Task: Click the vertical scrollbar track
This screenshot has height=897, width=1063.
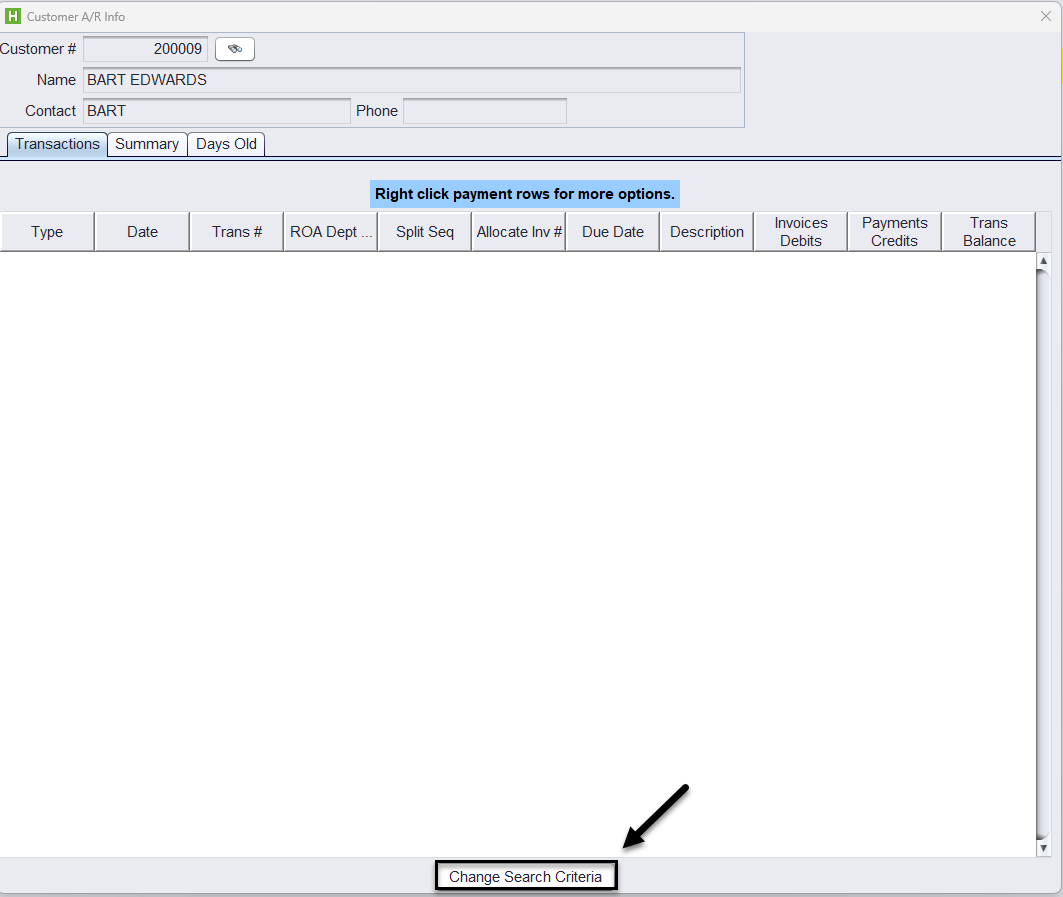Action: point(1044,550)
